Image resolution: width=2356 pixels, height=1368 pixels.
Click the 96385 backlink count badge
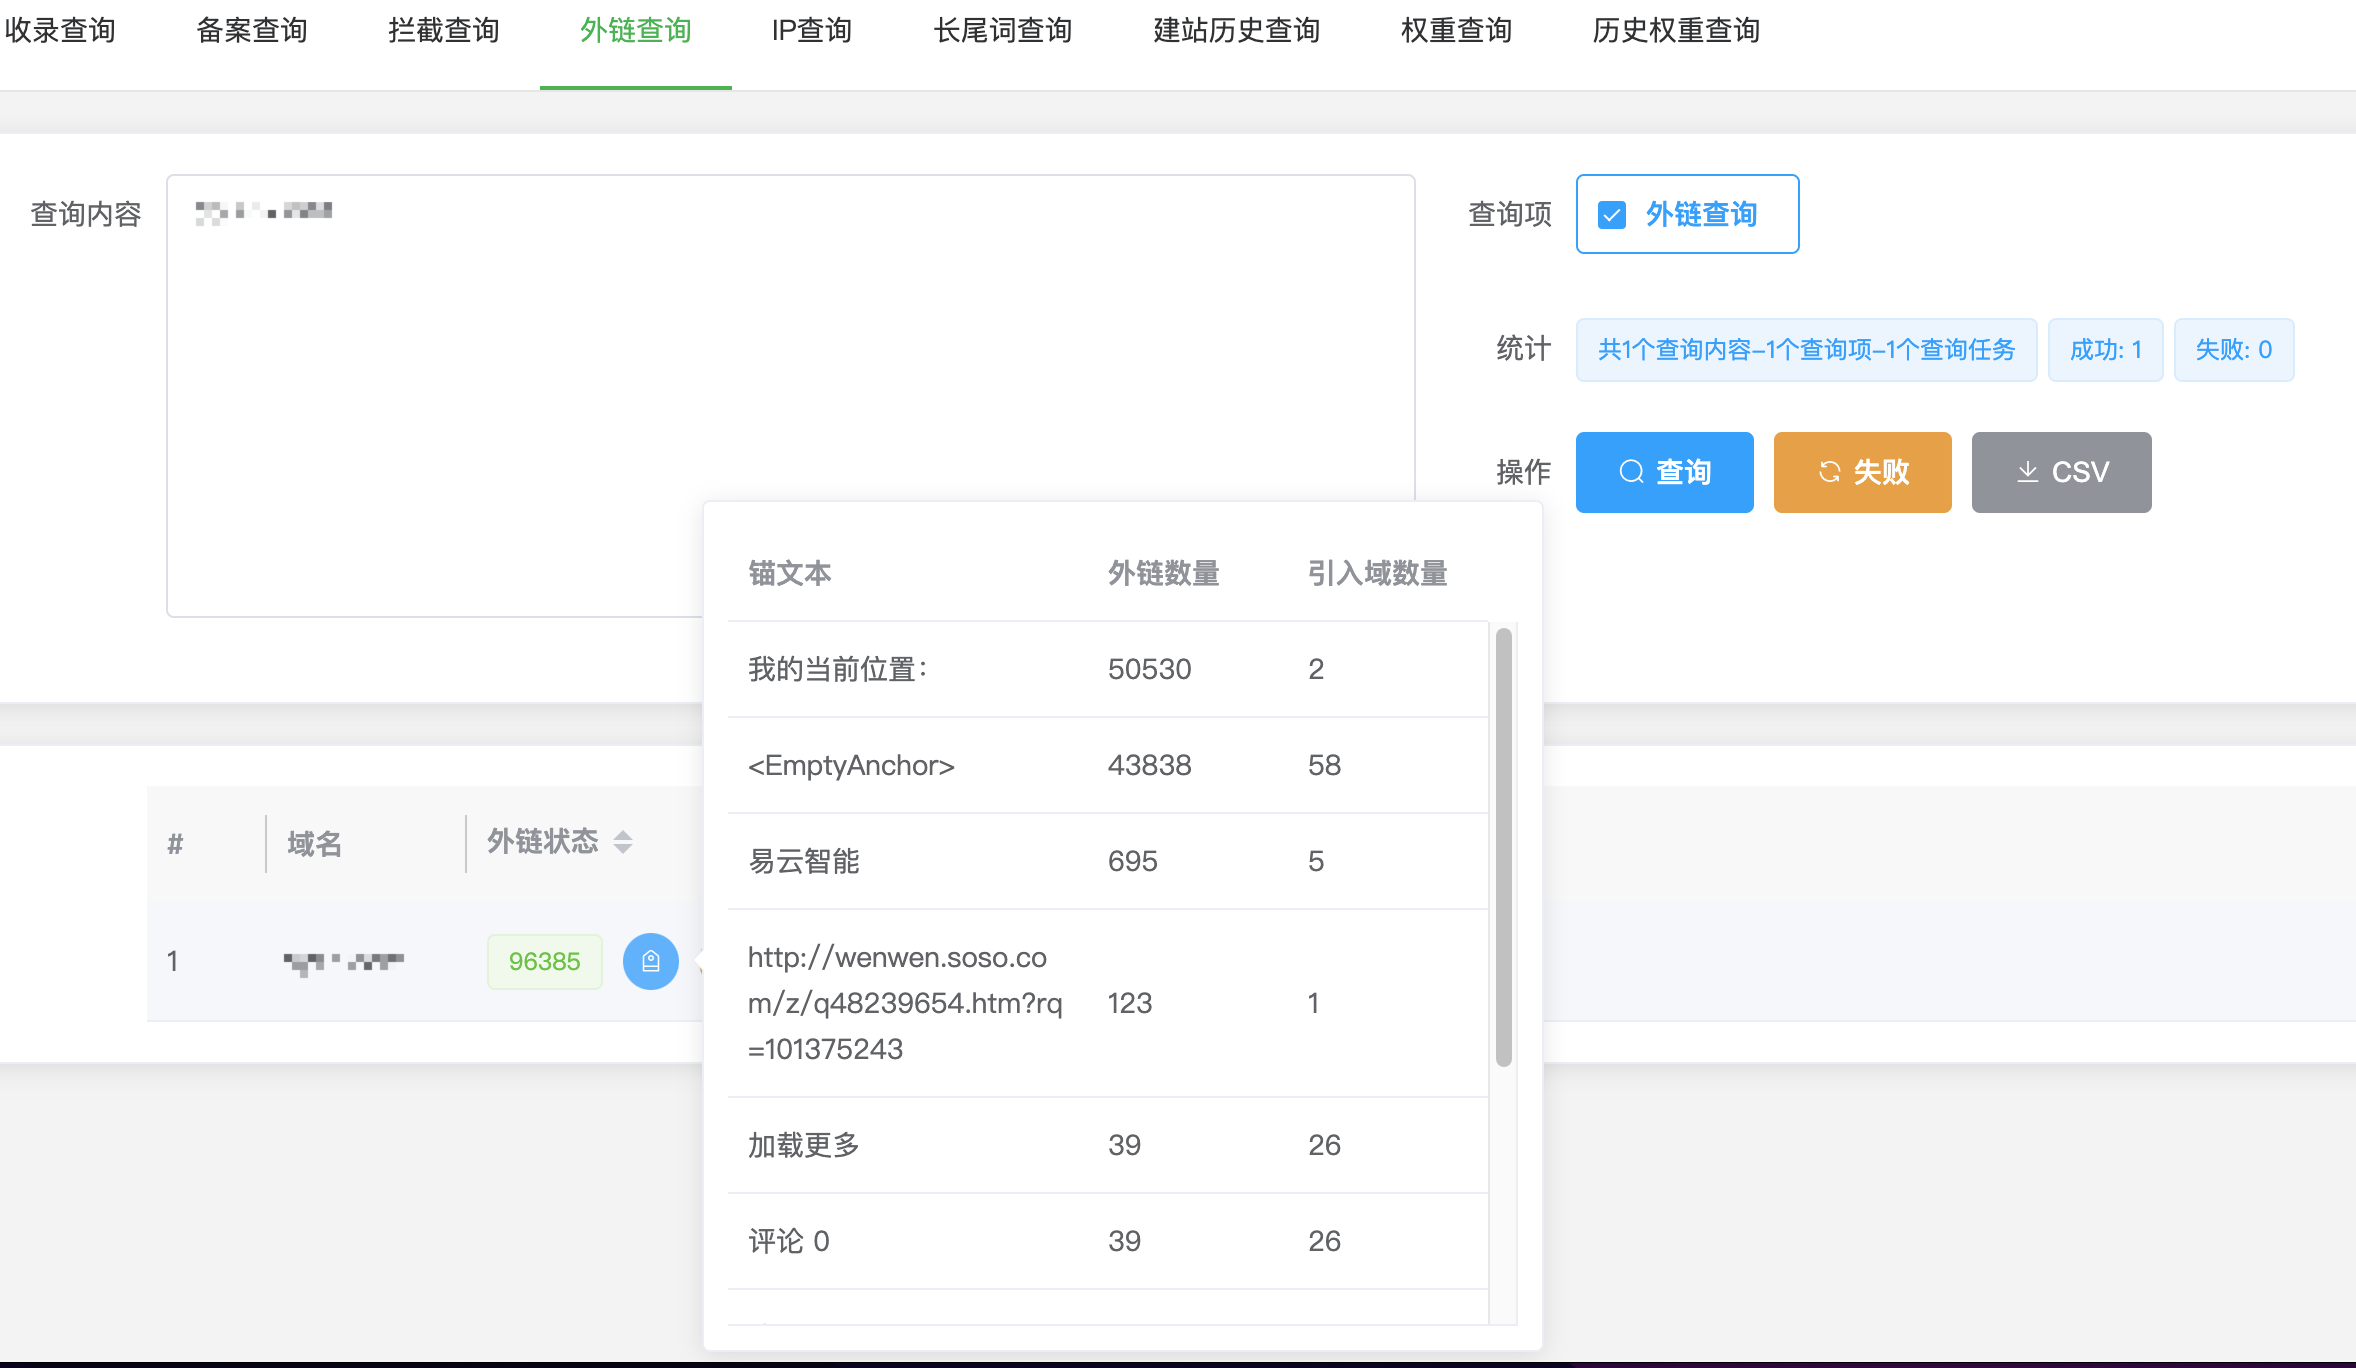click(x=545, y=961)
